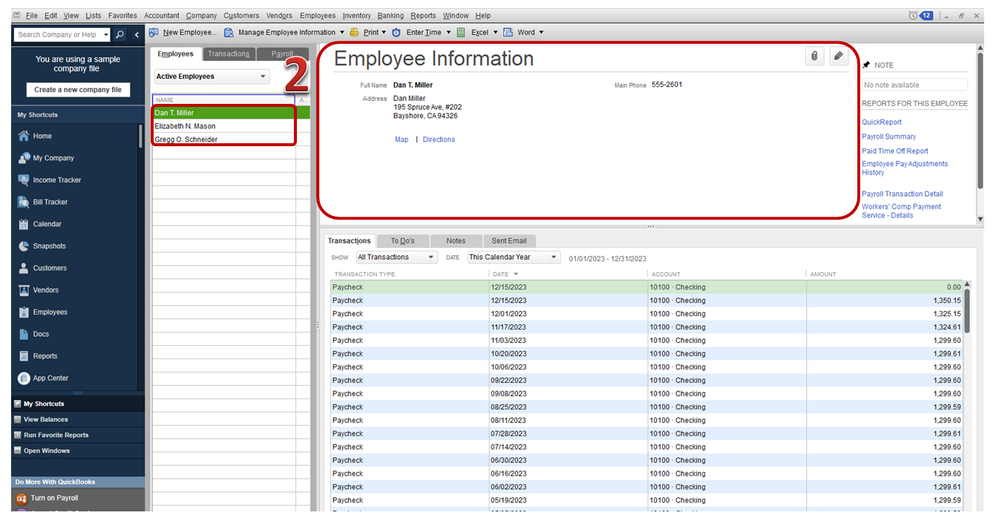Select the 12/01/2023 Paycheck row
Screen dimensions: 999x524
(646, 314)
